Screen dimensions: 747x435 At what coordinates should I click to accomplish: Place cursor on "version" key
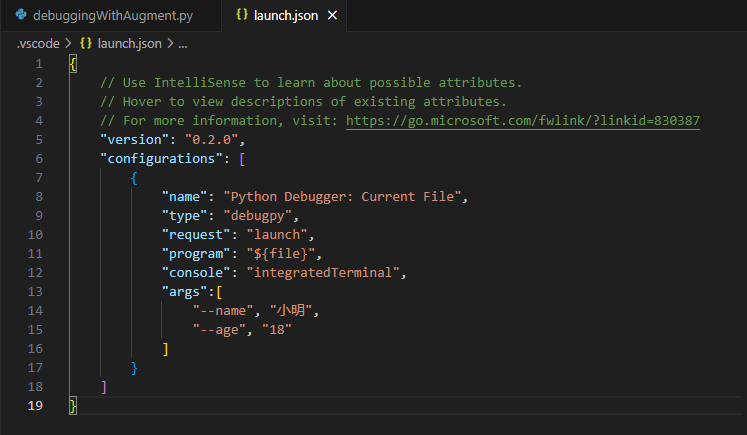click(134, 140)
